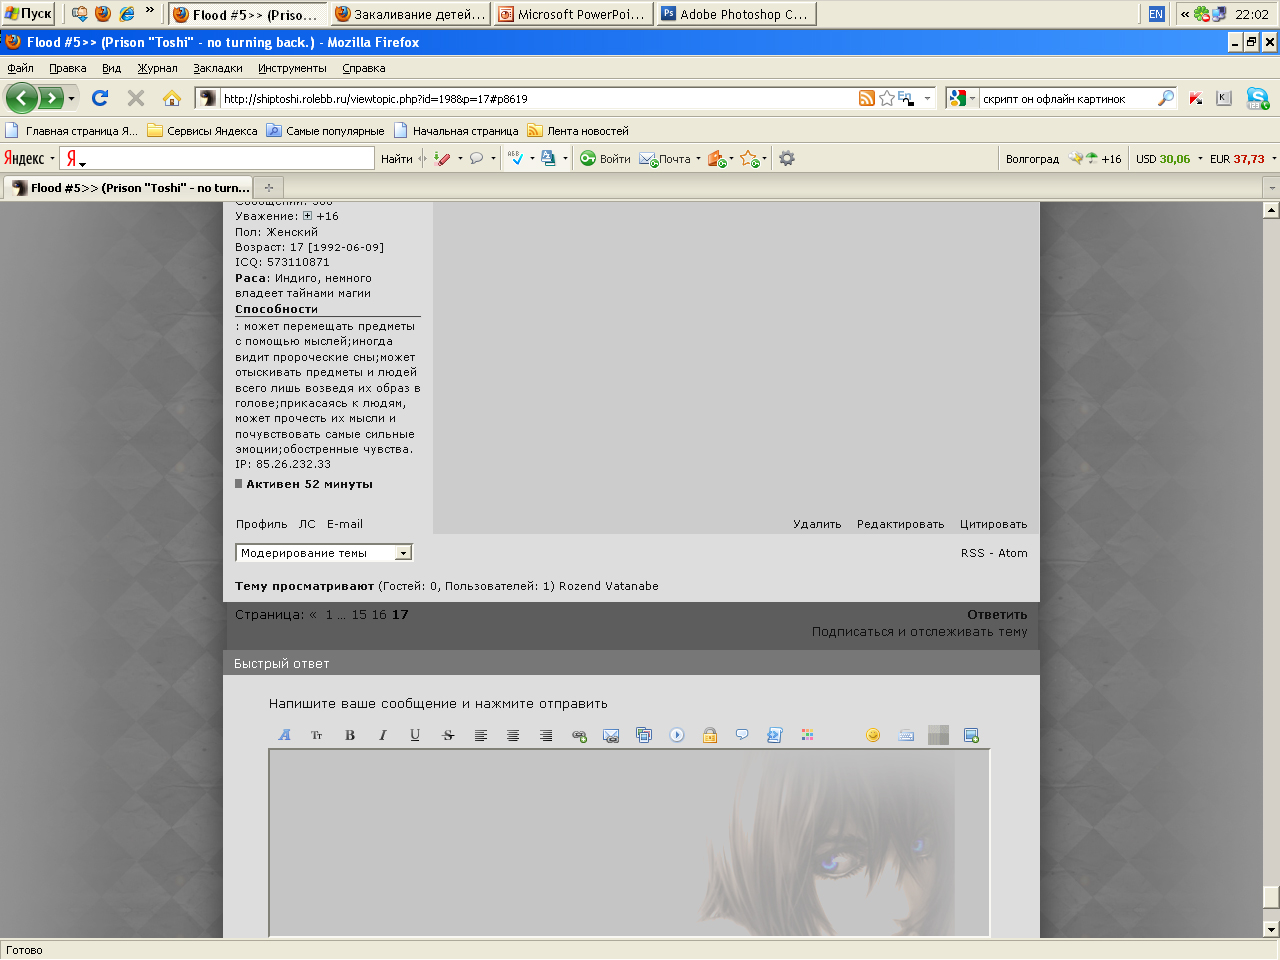Expand Yandex bookmarks star dropdown
Screen dimensions: 1280x960
click(764, 158)
